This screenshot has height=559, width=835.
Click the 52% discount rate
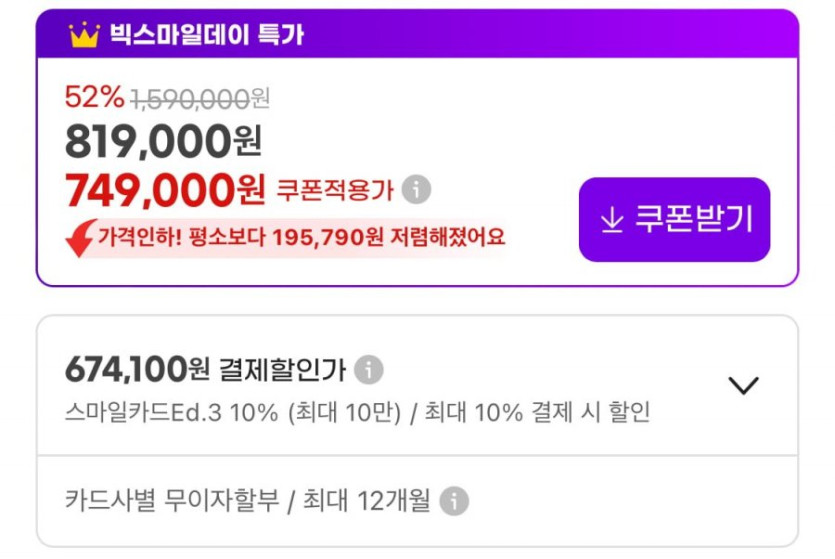94,97
